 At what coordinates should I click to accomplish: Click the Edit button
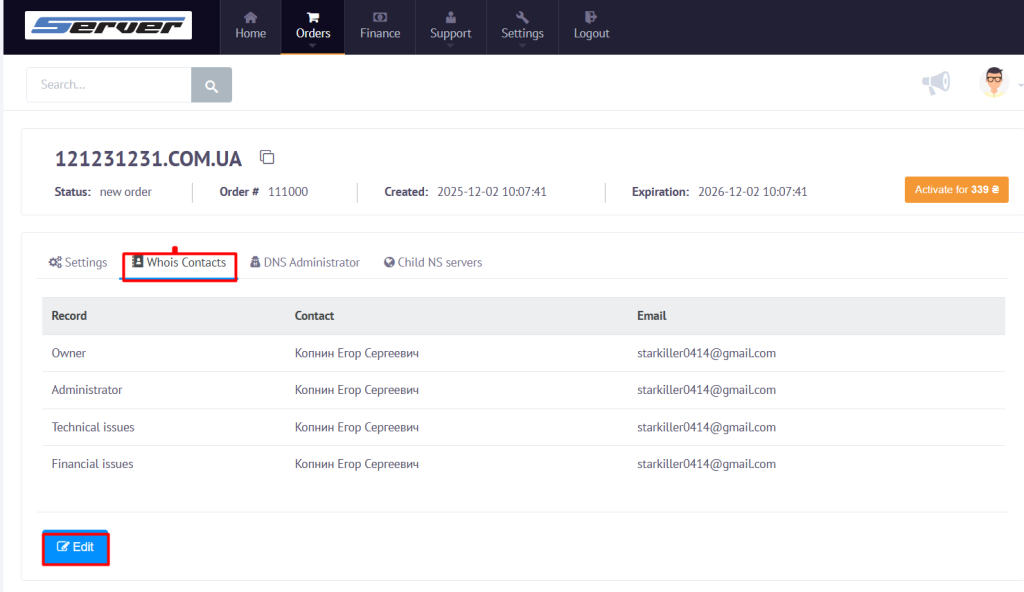[x=76, y=548]
